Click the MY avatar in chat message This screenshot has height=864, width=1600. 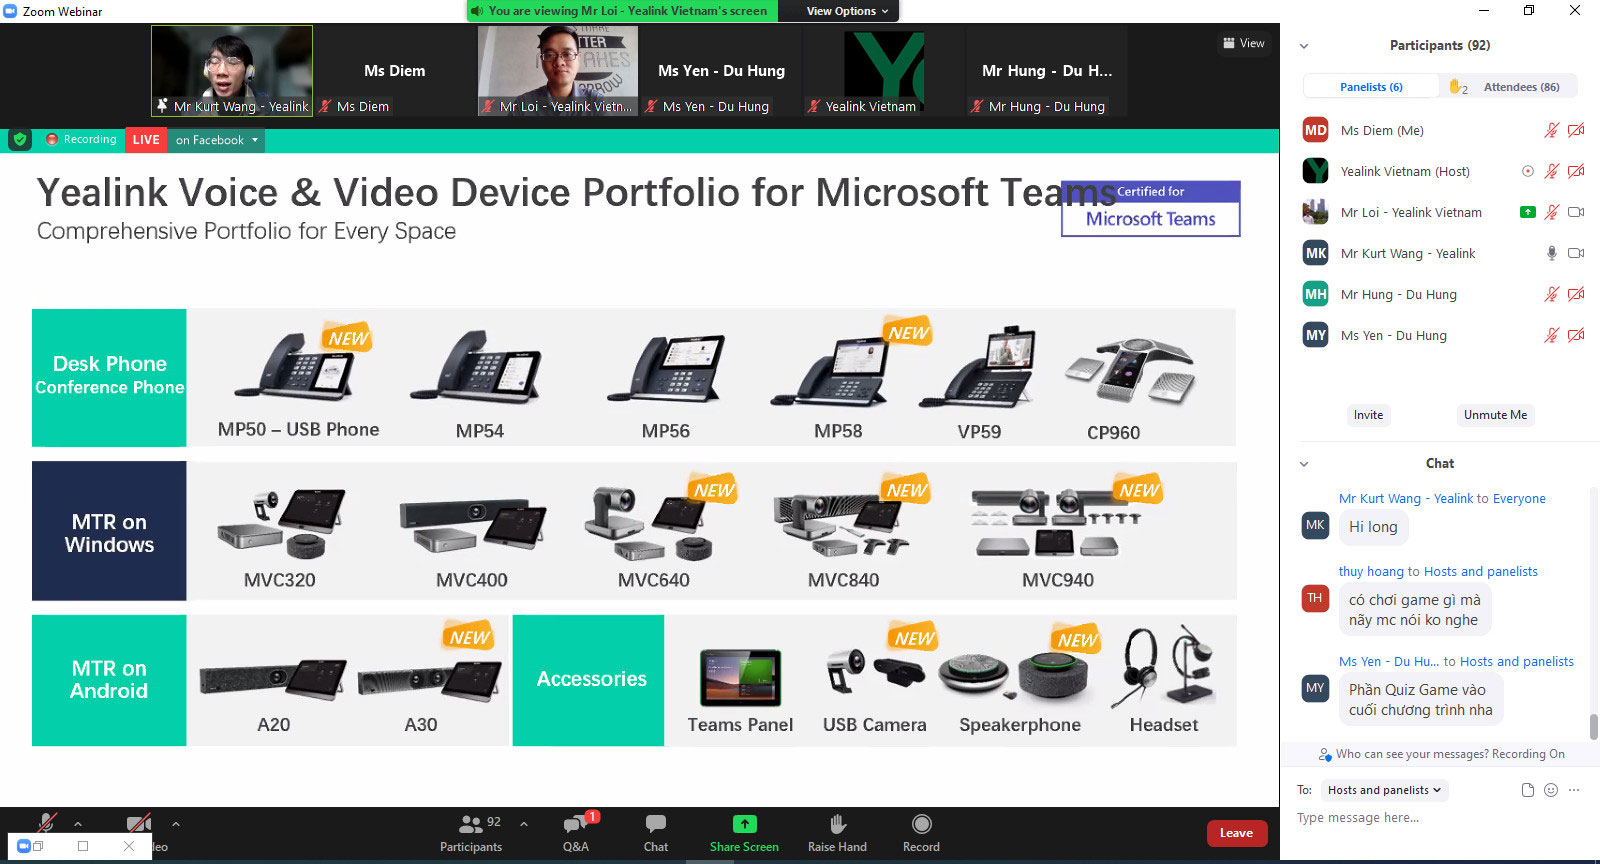(1315, 688)
